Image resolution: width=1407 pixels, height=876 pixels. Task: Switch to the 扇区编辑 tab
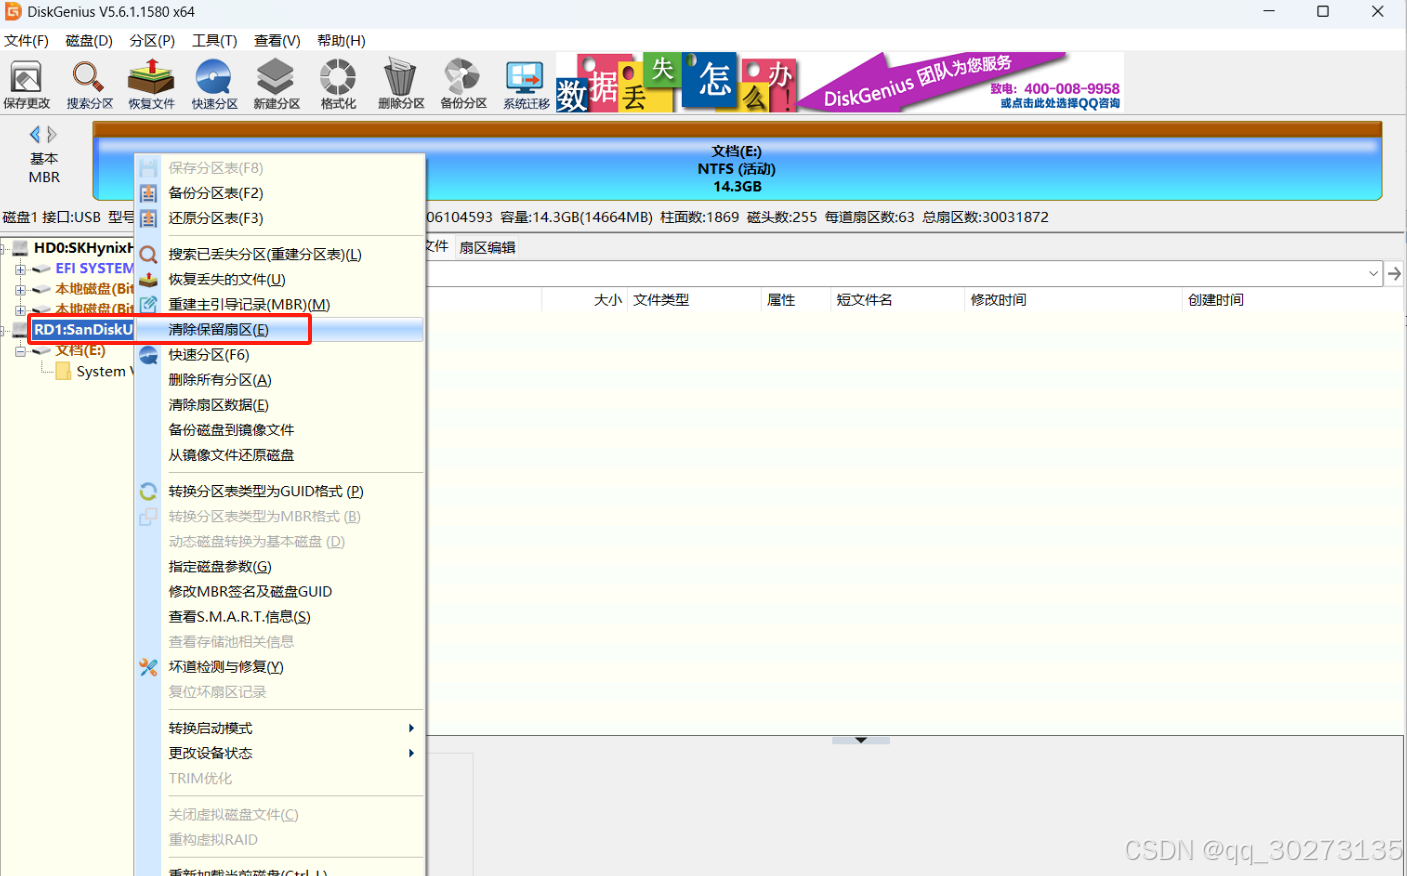[x=487, y=247]
